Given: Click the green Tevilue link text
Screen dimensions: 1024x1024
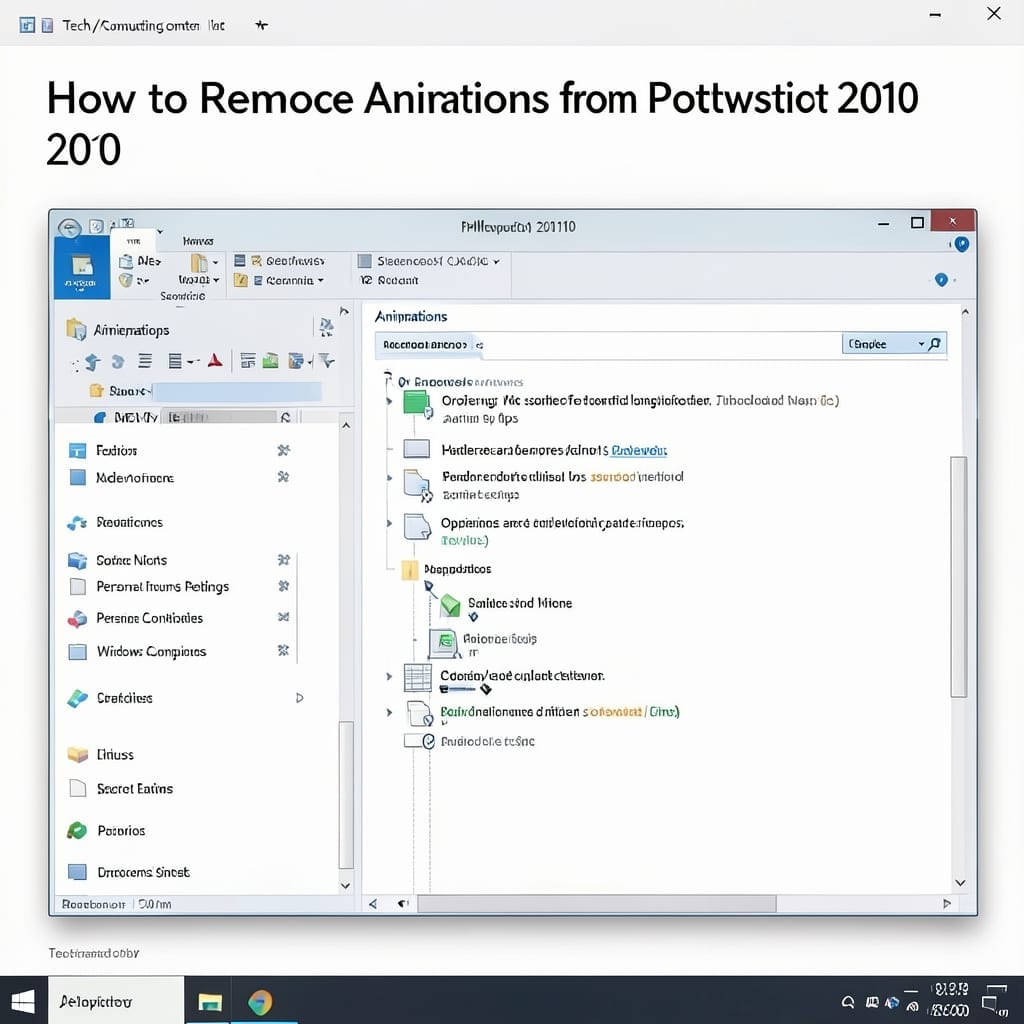Looking at the screenshot, I should 464,540.
